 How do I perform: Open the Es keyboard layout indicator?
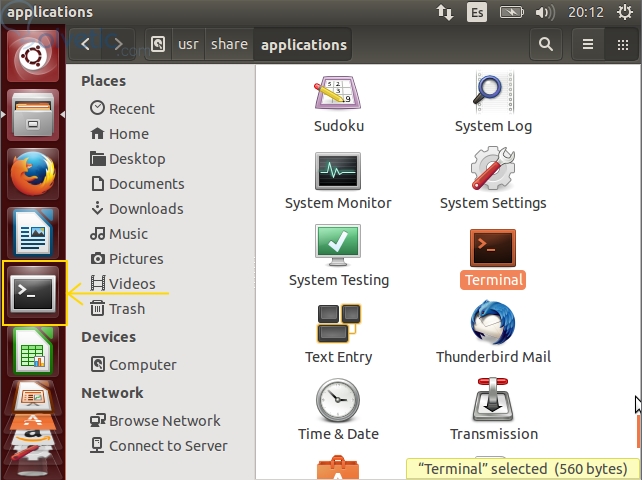pos(477,12)
